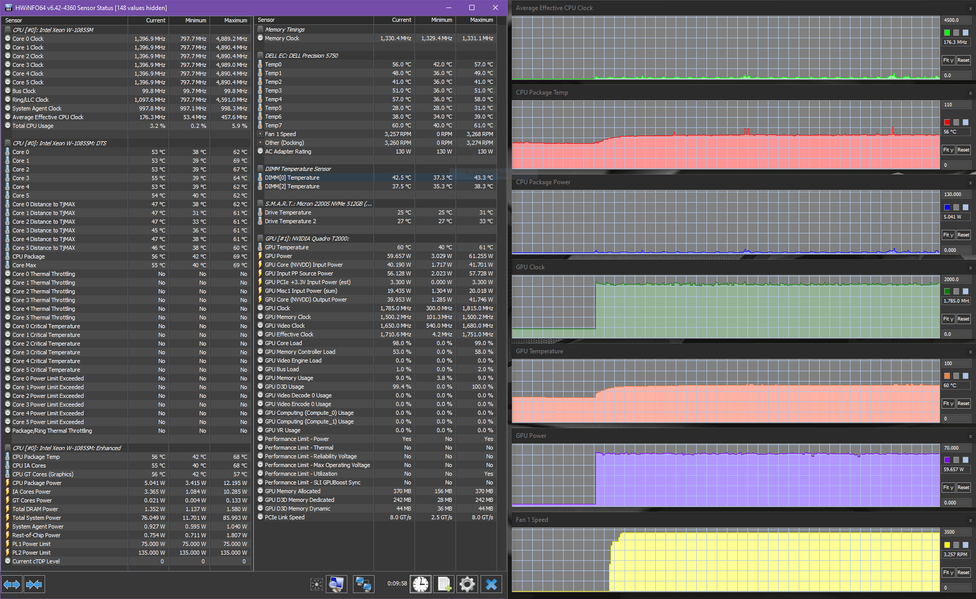
Task: Click the monitor with magnifier icon
Action: pyautogui.click(x=336, y=584)
